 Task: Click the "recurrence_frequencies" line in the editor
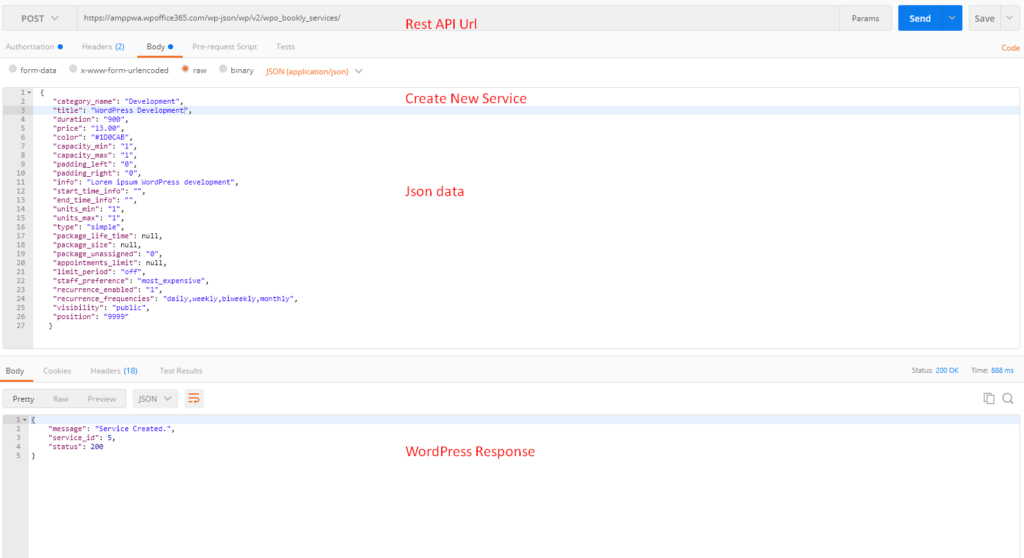175,299
